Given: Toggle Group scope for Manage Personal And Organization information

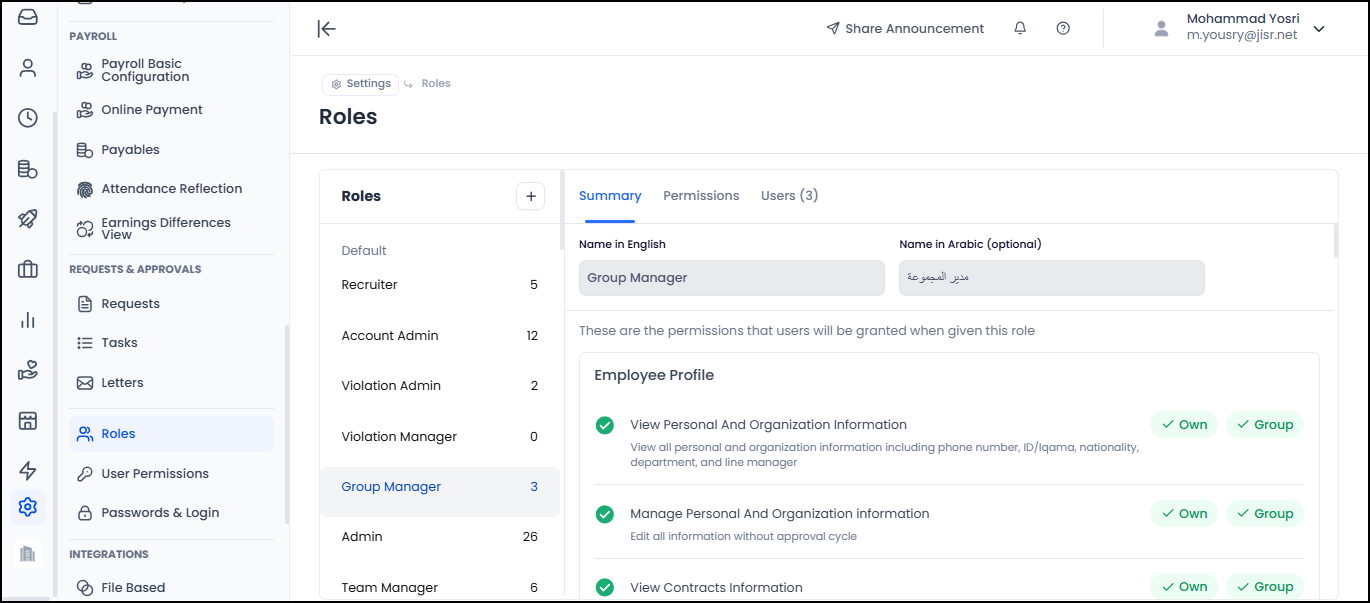Looking at the screenshot, I should [x=1265, y=513].
